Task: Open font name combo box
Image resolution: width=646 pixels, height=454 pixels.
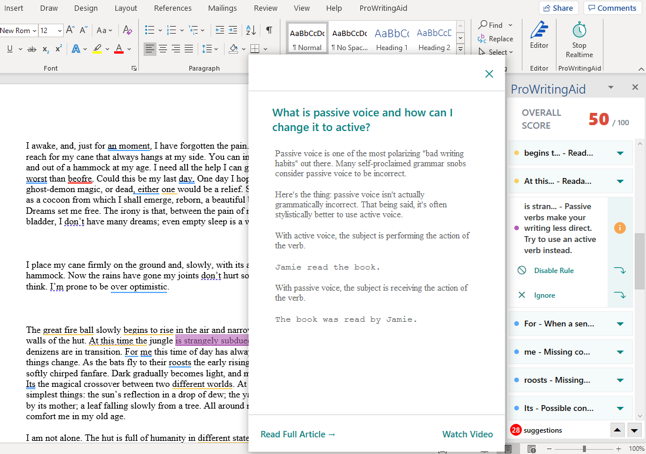Action: 19,30
